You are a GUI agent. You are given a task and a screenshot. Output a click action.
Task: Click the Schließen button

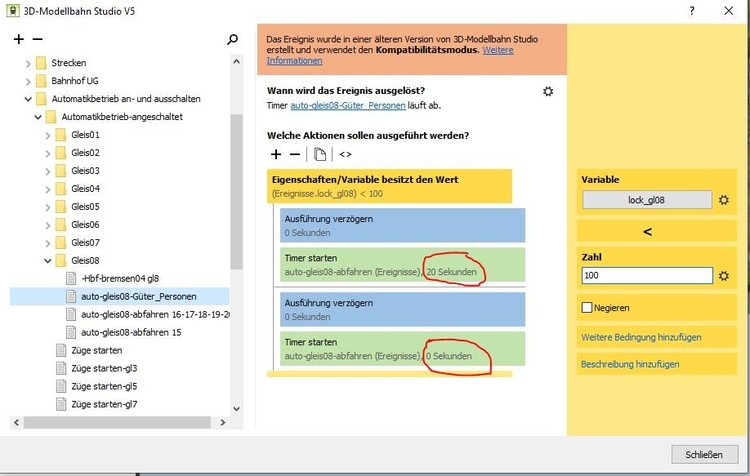[704, 454]
